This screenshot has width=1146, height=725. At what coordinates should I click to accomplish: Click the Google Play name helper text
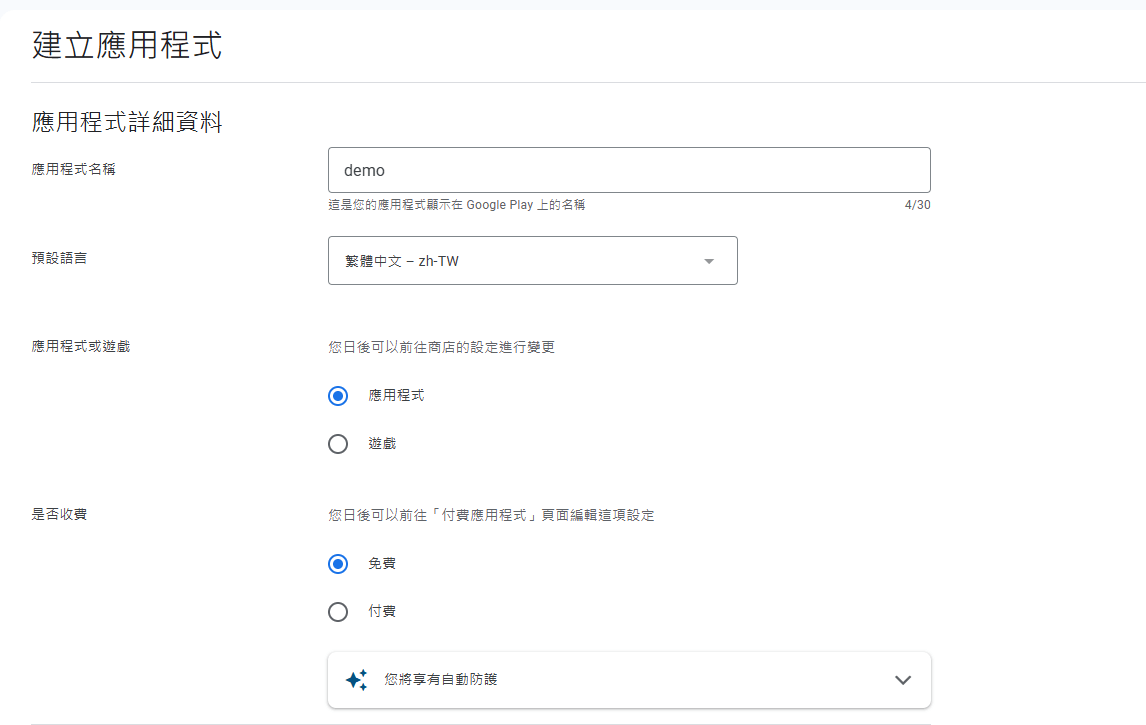point(457,205)
